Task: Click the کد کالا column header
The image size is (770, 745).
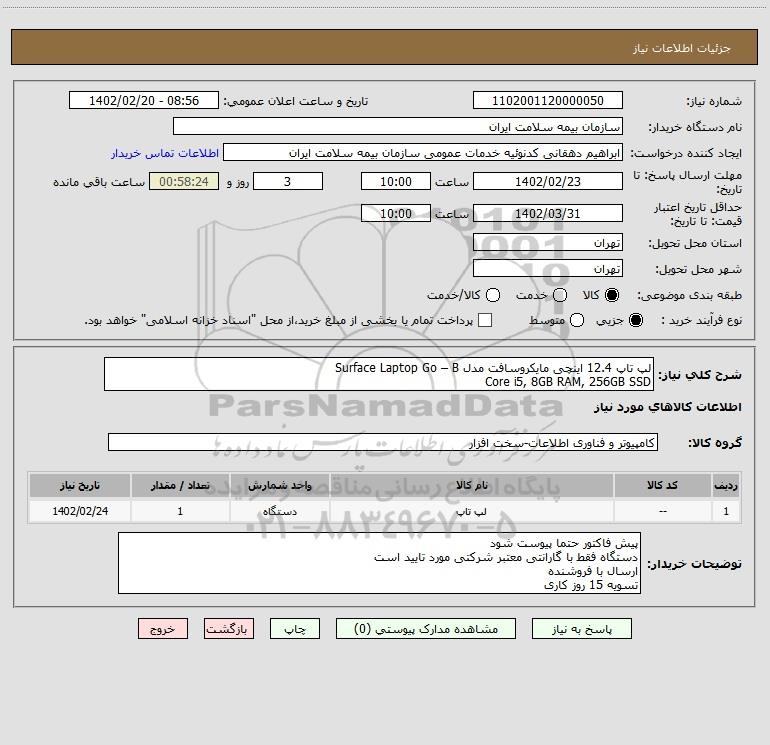Action: [x=662, y=485]
